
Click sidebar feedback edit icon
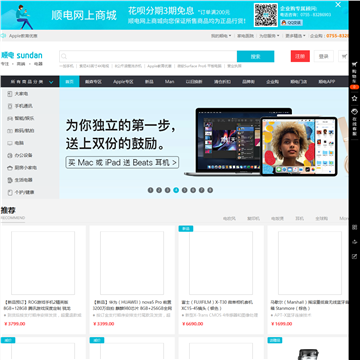(354, 256)
